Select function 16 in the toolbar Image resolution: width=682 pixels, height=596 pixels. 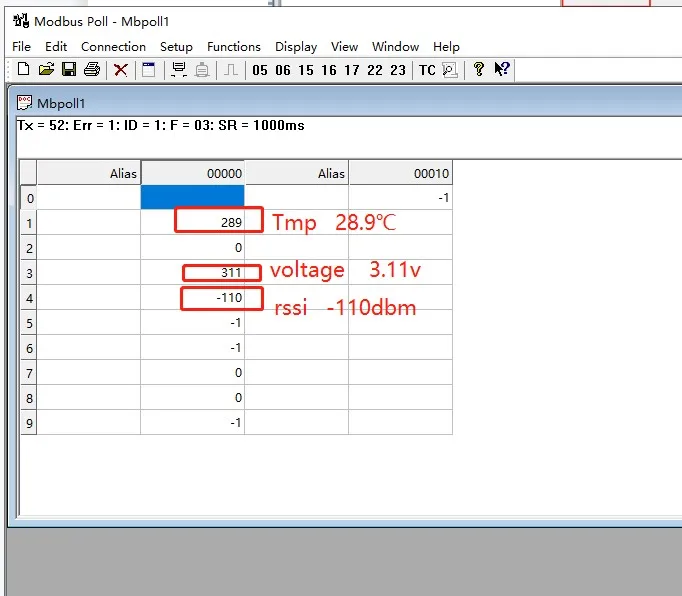point(329,70)
